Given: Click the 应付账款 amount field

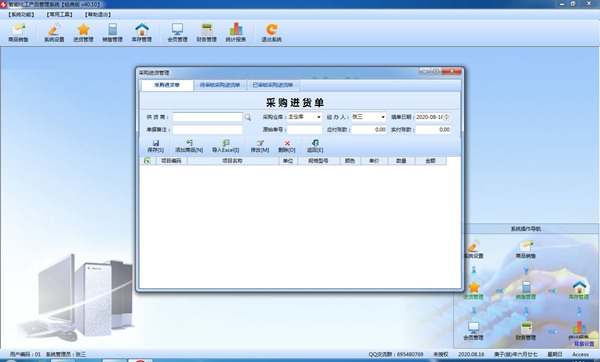Looking at the screenshot, I should click(x=369, y=130).
